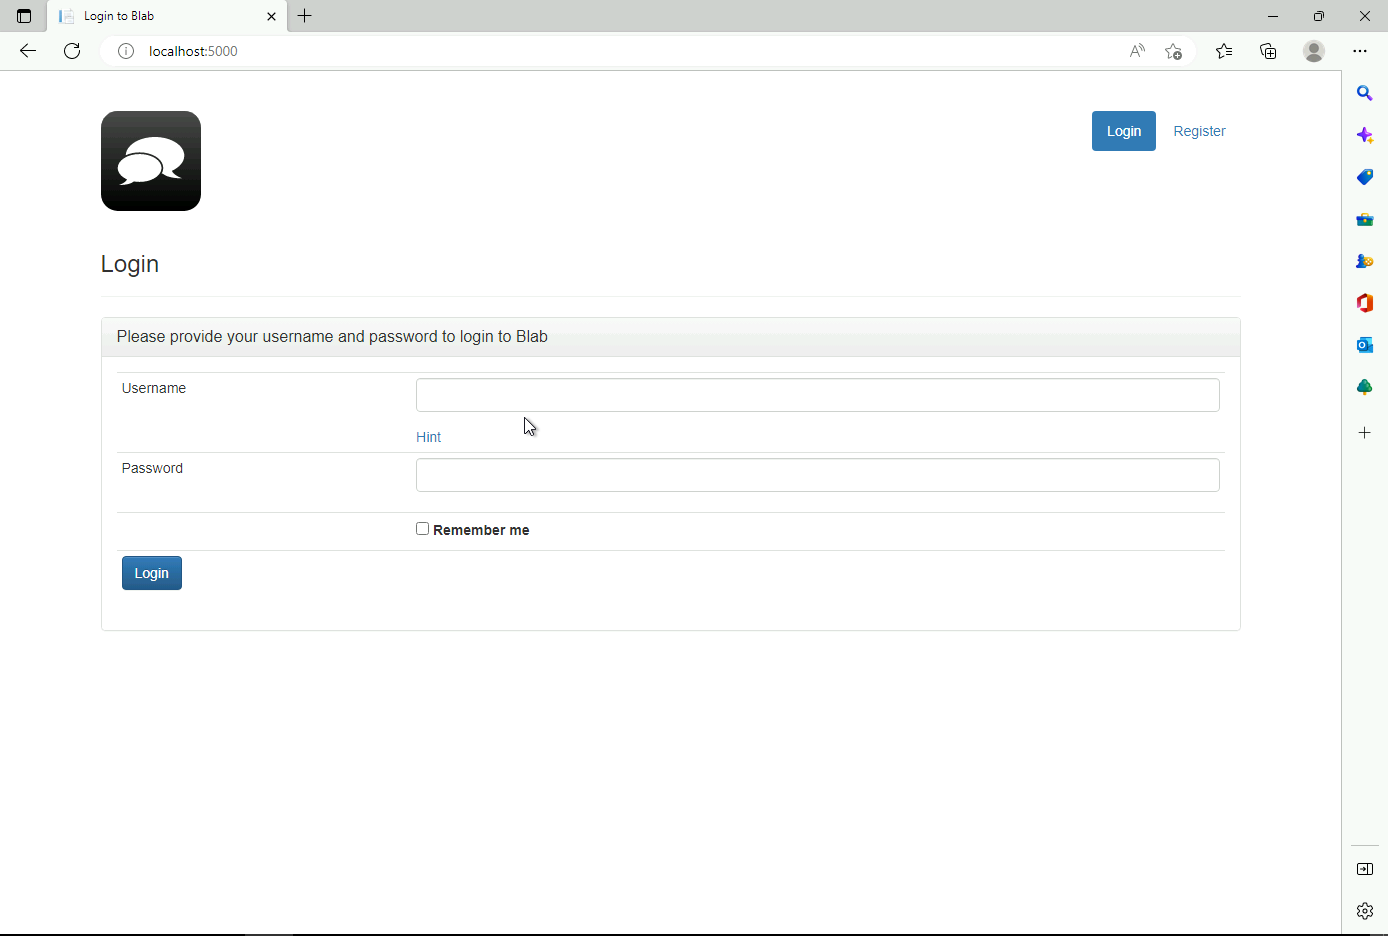Click the Remember me label text
The image size is (1388, 936).
click(481, 530)
